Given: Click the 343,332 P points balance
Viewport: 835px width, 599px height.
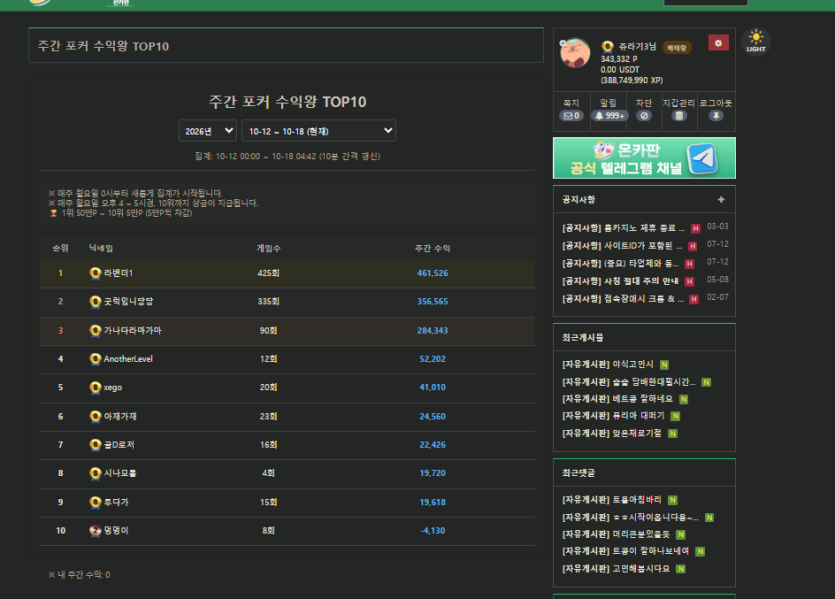Looking at the screenshot, I should tap(619, 59).
